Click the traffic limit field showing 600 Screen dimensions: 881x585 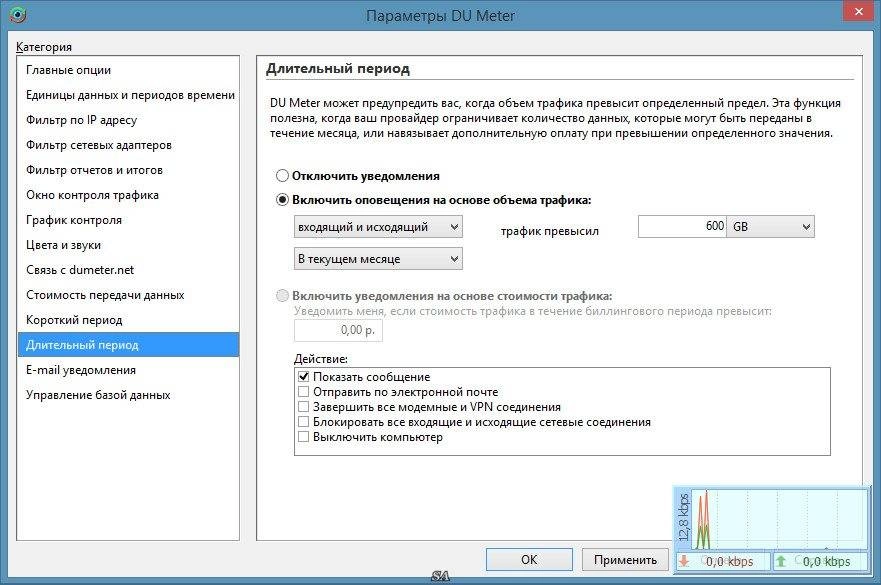pyautogui.click(x=682, y=226)
